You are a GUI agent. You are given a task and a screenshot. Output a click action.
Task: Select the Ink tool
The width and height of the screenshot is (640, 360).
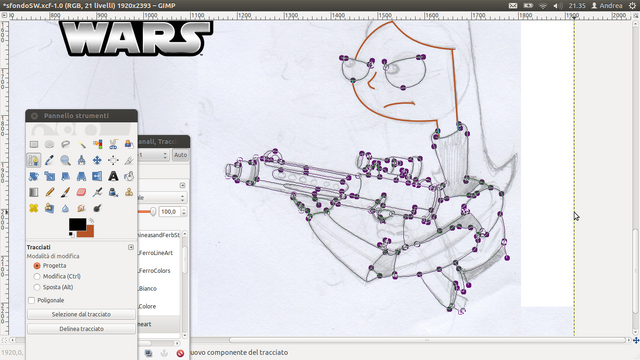(x=113, y=192)
